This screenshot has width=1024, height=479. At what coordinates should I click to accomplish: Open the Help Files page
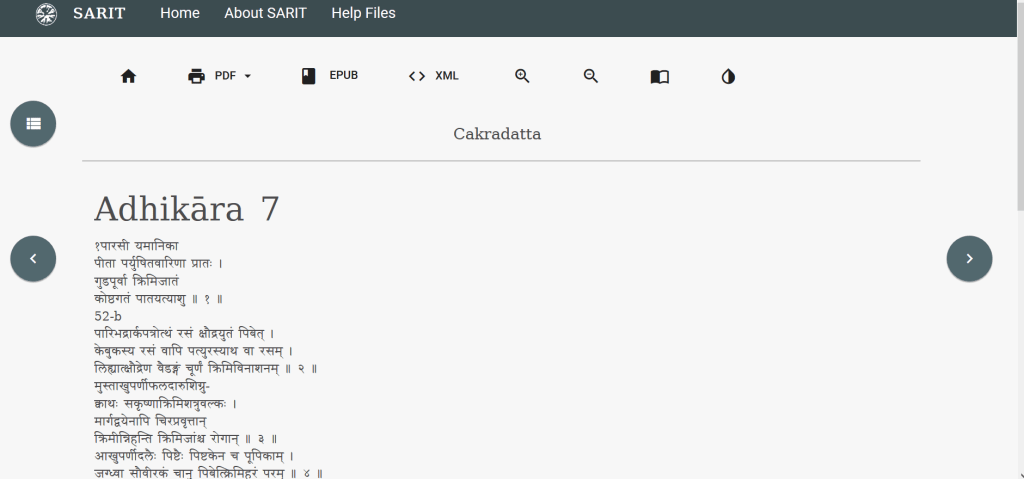pyautogui.click(x=363, y=13)
